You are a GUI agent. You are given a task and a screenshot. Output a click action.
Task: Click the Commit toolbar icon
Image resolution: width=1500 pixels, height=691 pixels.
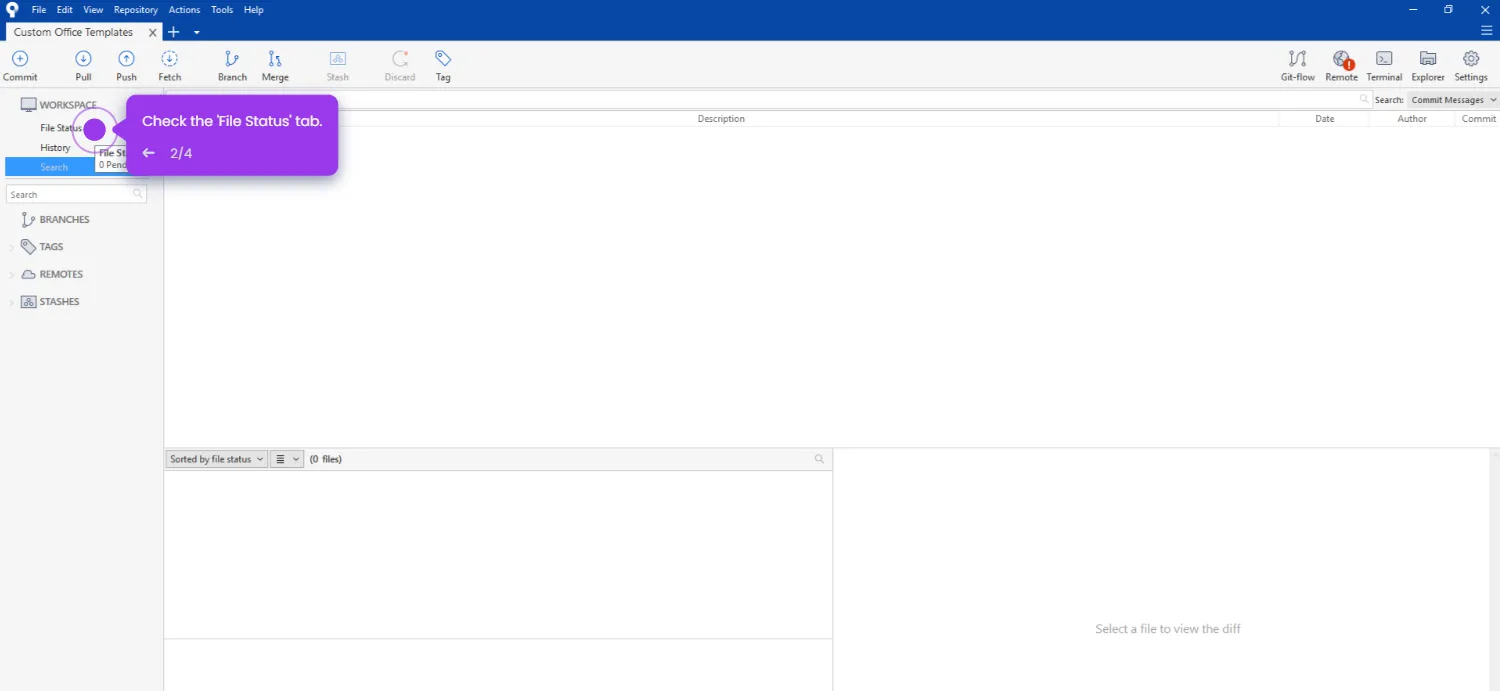pos(20,66)
